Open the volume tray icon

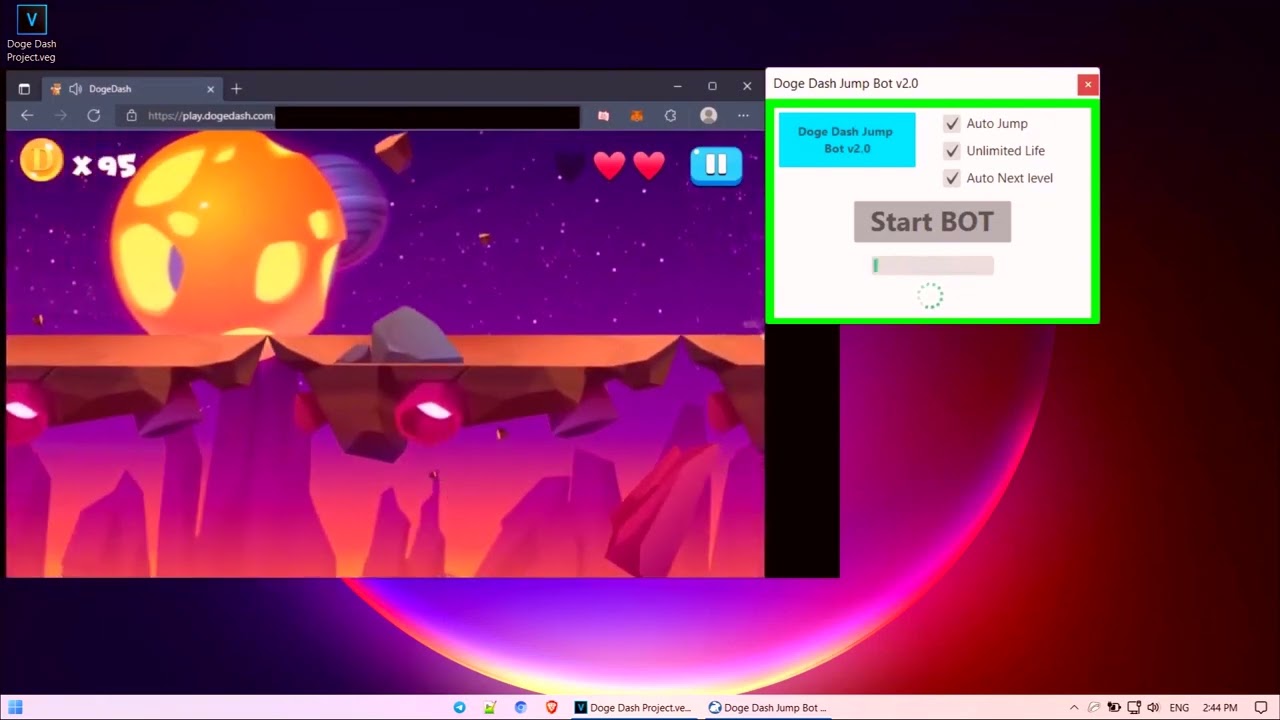click(x=1153, y=707)
